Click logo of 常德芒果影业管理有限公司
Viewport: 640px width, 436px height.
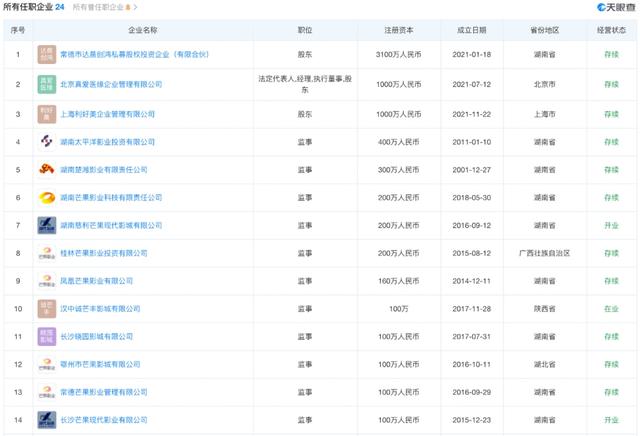coord(47,392)
